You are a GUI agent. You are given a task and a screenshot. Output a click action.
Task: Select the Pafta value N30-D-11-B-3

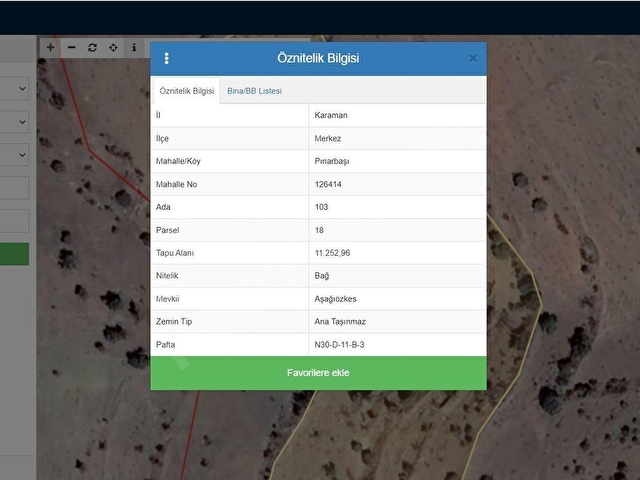(398, 344)
